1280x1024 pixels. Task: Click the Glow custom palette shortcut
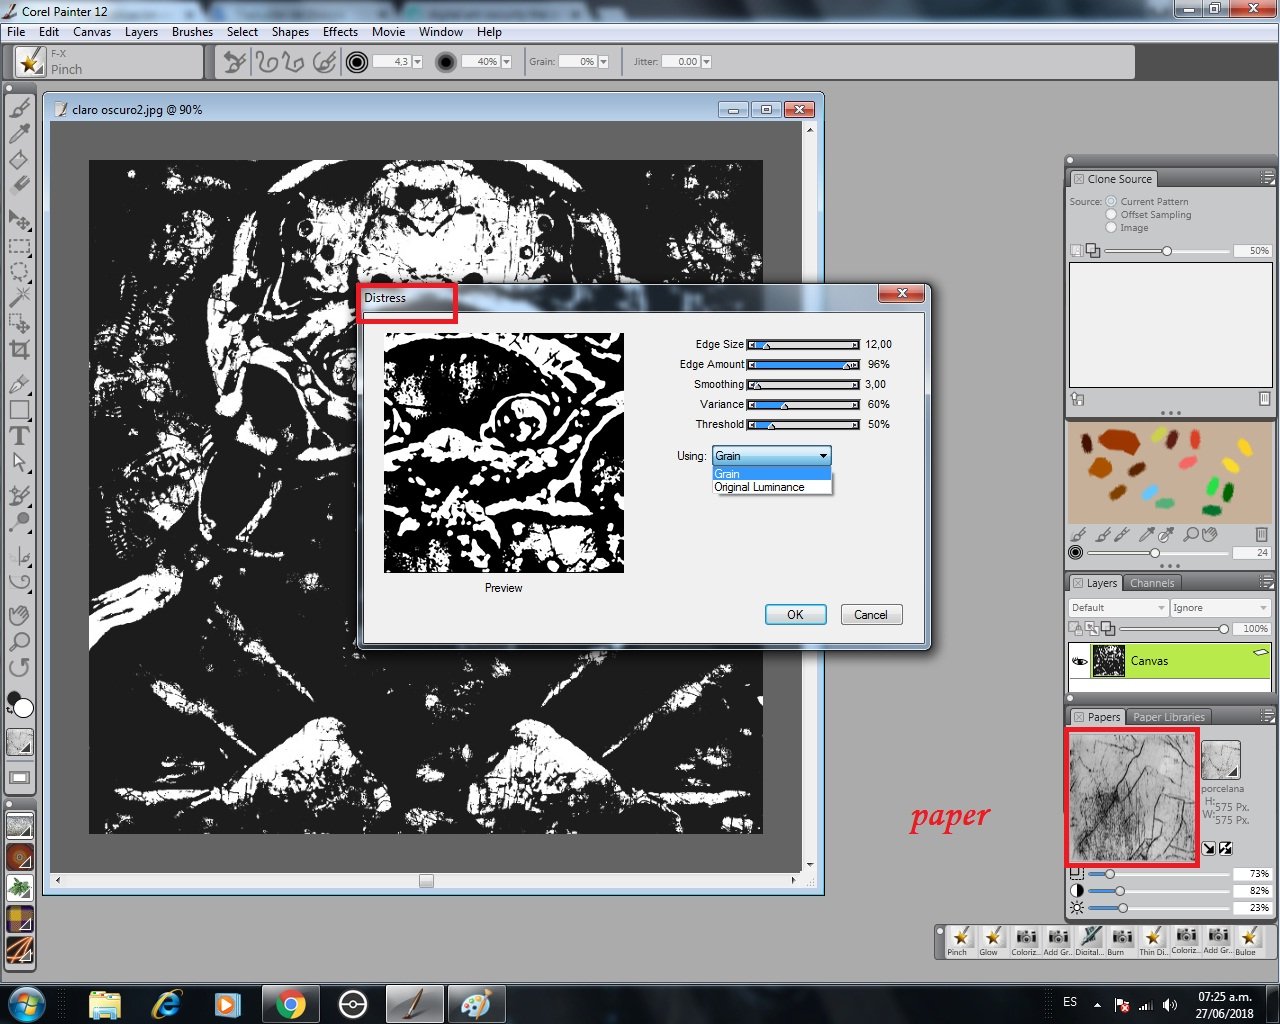point(992,941)
